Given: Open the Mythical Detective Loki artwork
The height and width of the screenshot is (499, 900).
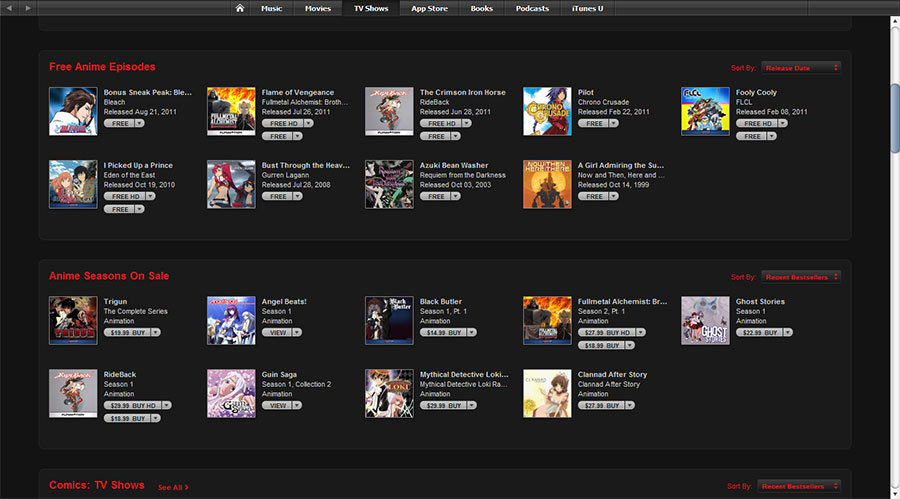Looking at the screenshot, I should point(389,393).
